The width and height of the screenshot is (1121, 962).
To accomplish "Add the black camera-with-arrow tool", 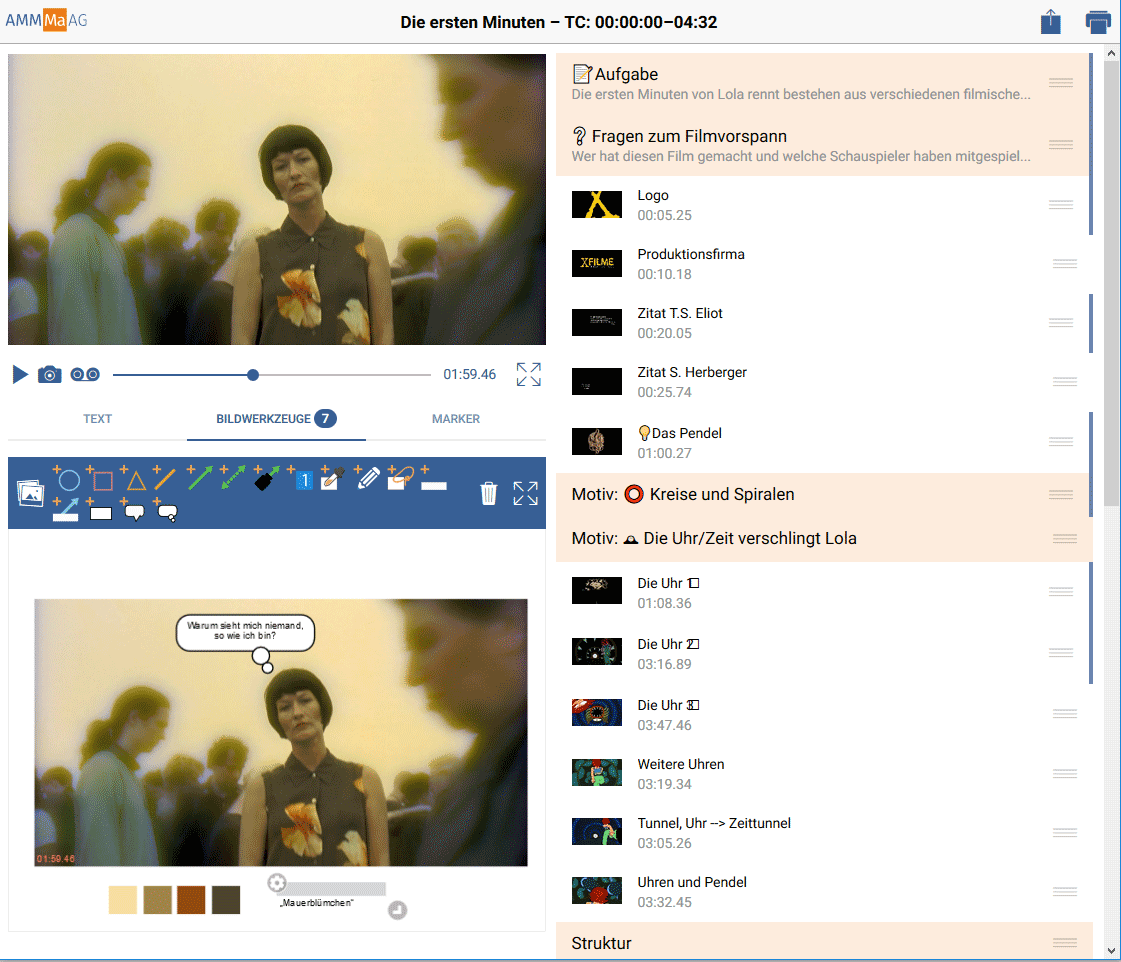I will click(267, 478).
